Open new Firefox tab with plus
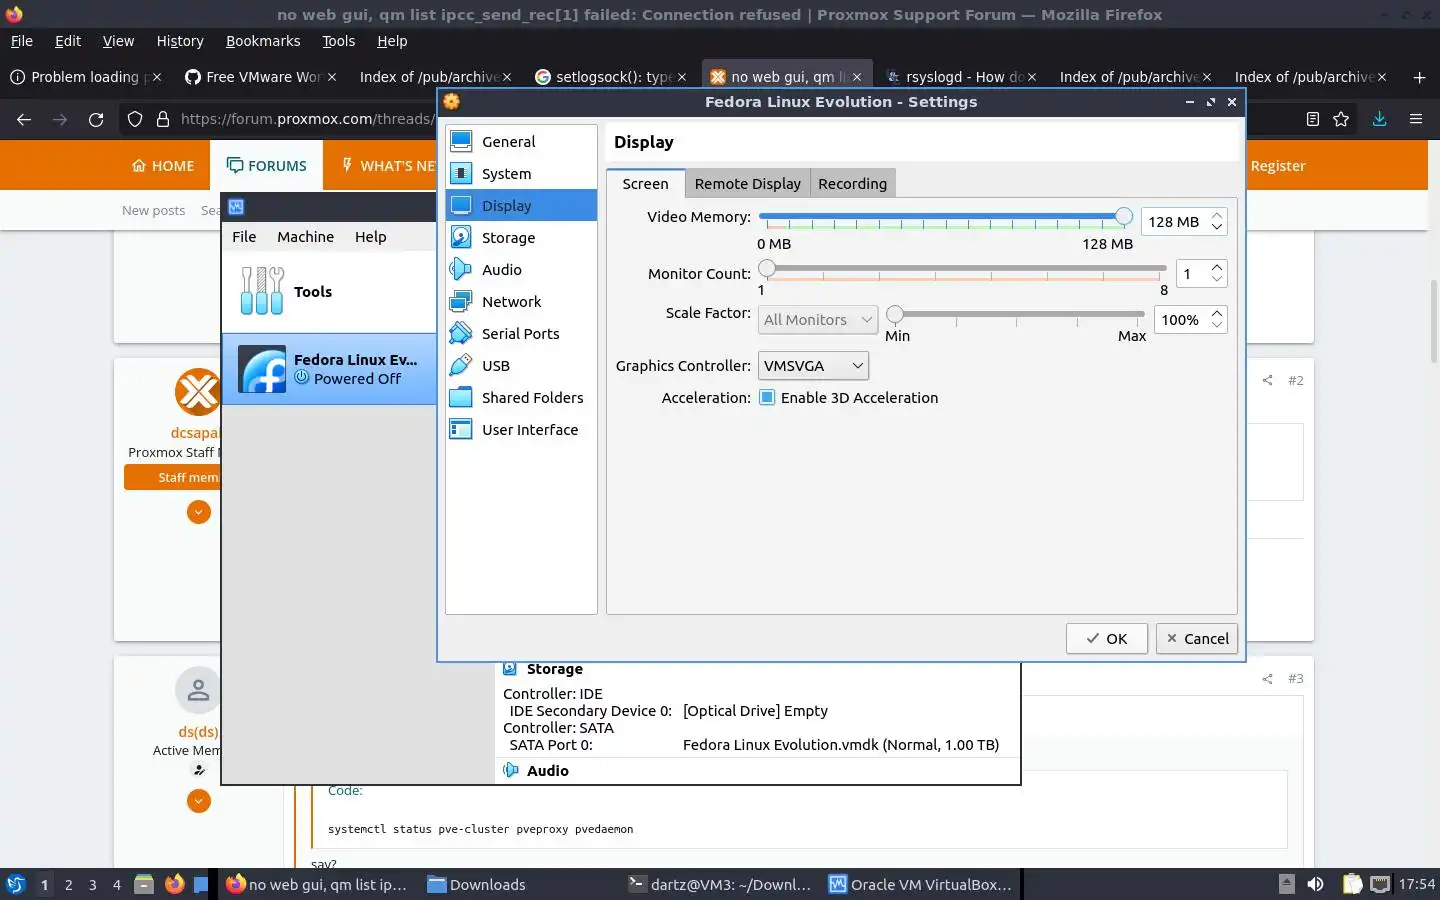 pos(1419,77)
